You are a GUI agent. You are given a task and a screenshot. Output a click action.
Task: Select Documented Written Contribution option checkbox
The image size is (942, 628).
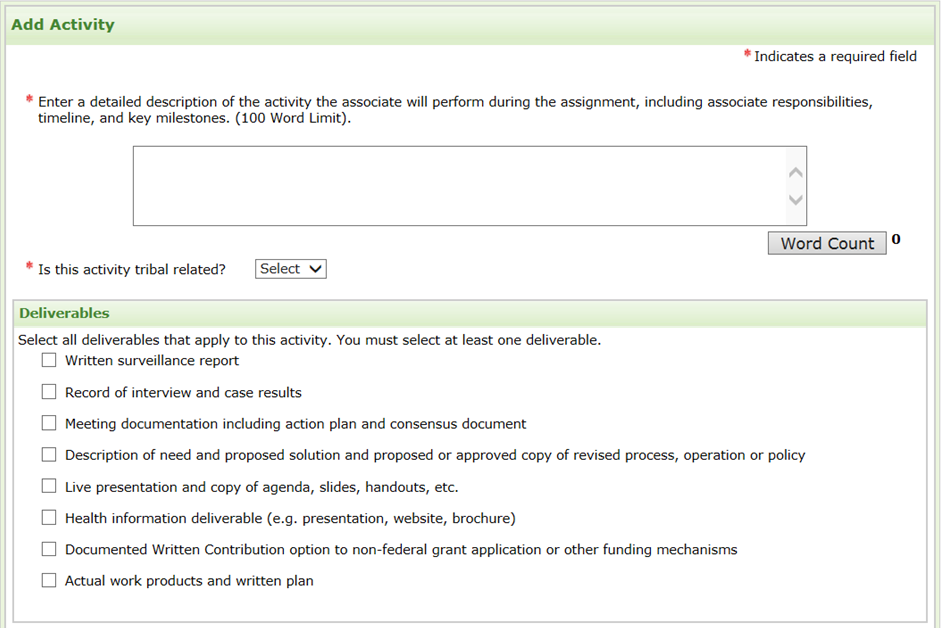[49, 549]
